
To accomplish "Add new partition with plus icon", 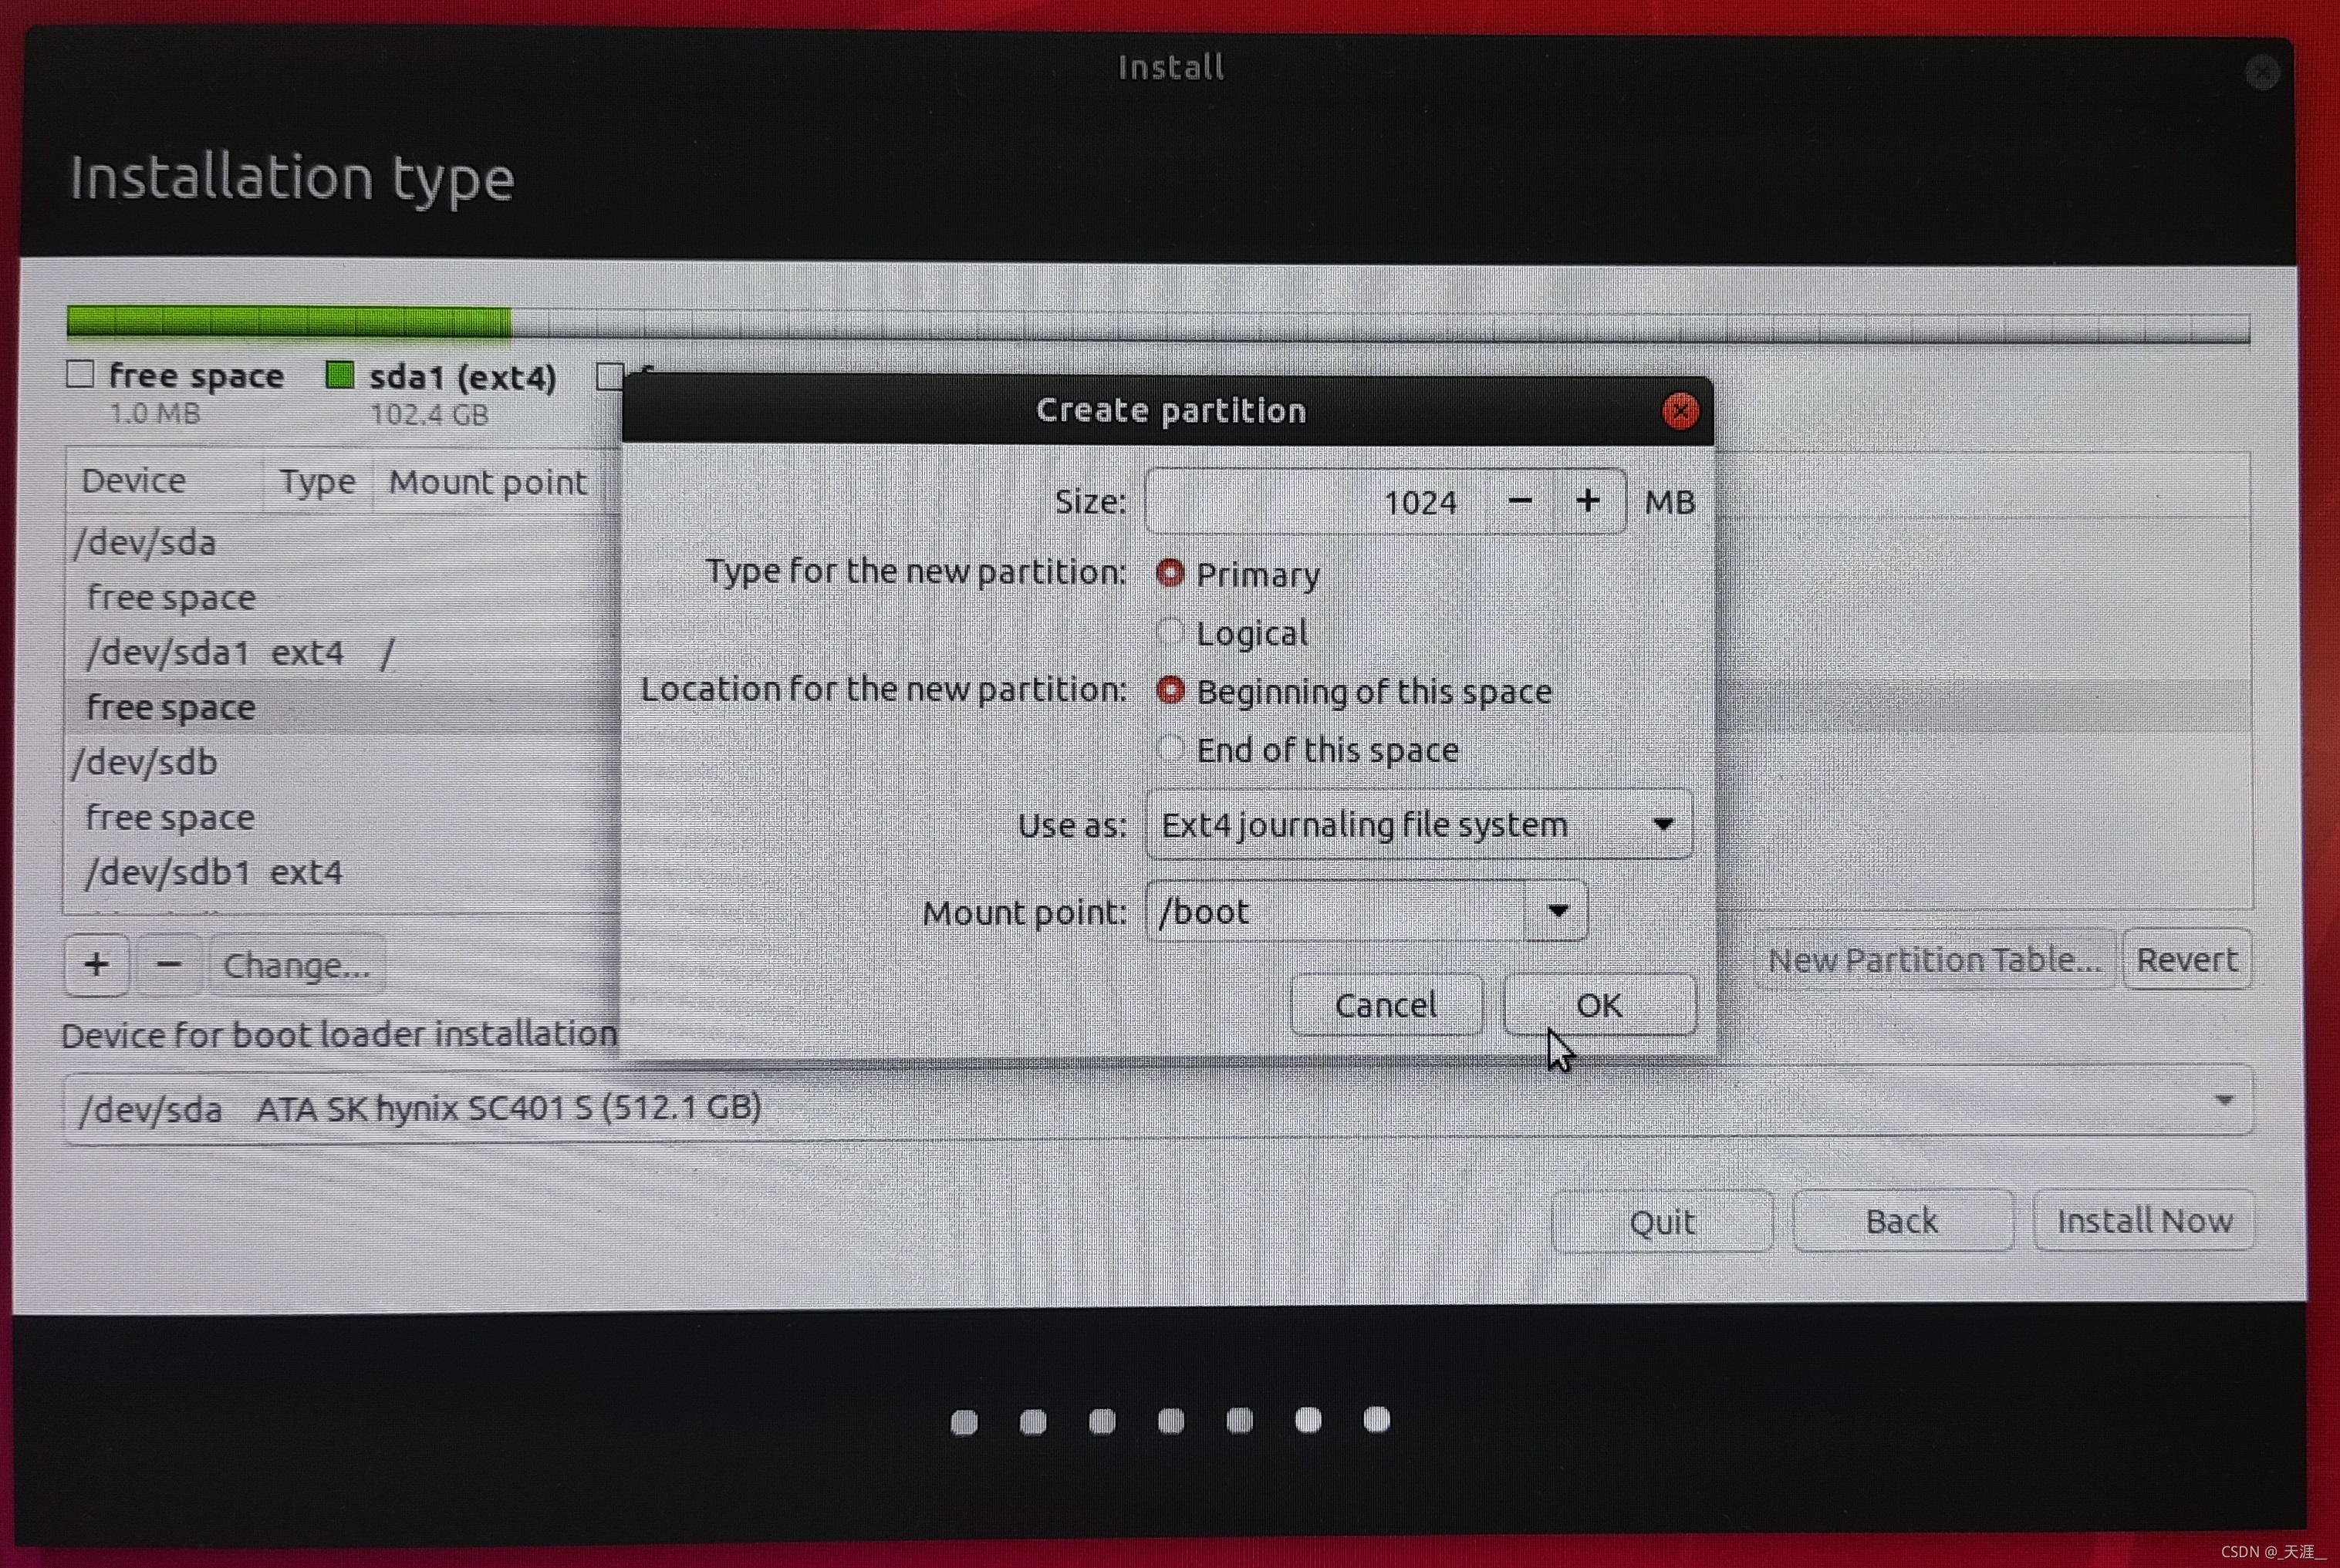I will (97, 965).
